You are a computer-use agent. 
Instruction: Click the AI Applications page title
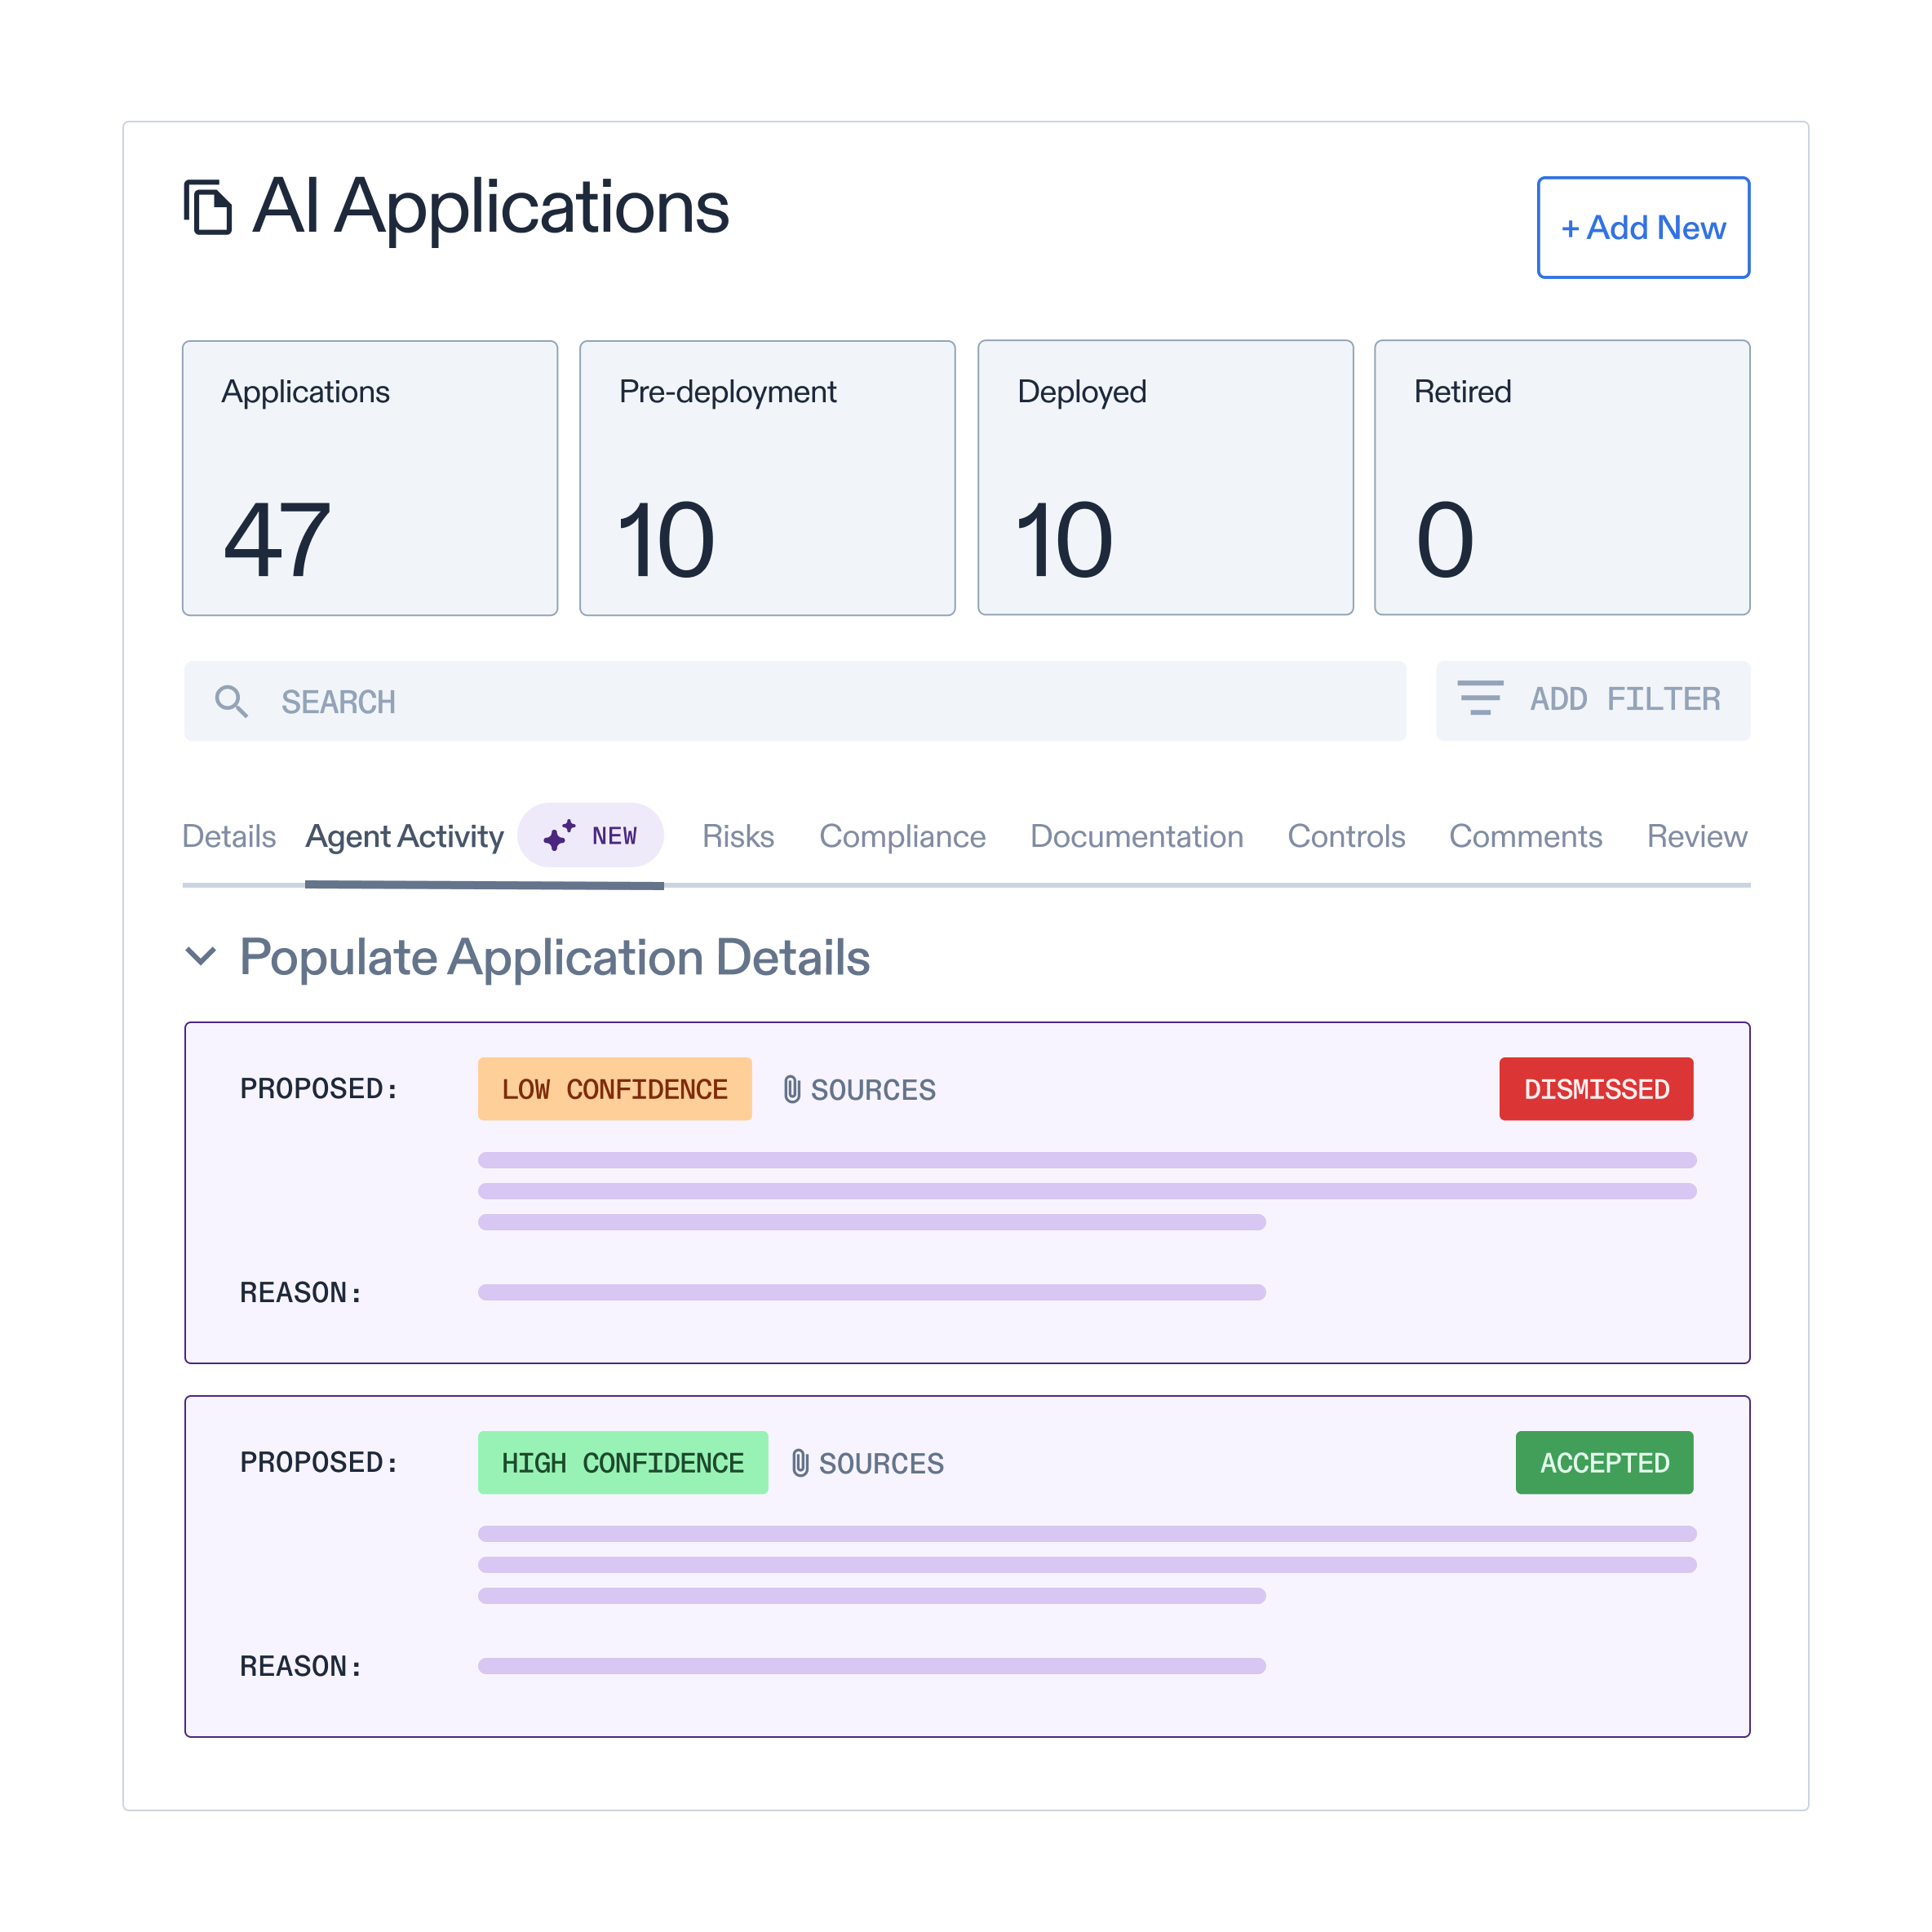pos(490,207)
